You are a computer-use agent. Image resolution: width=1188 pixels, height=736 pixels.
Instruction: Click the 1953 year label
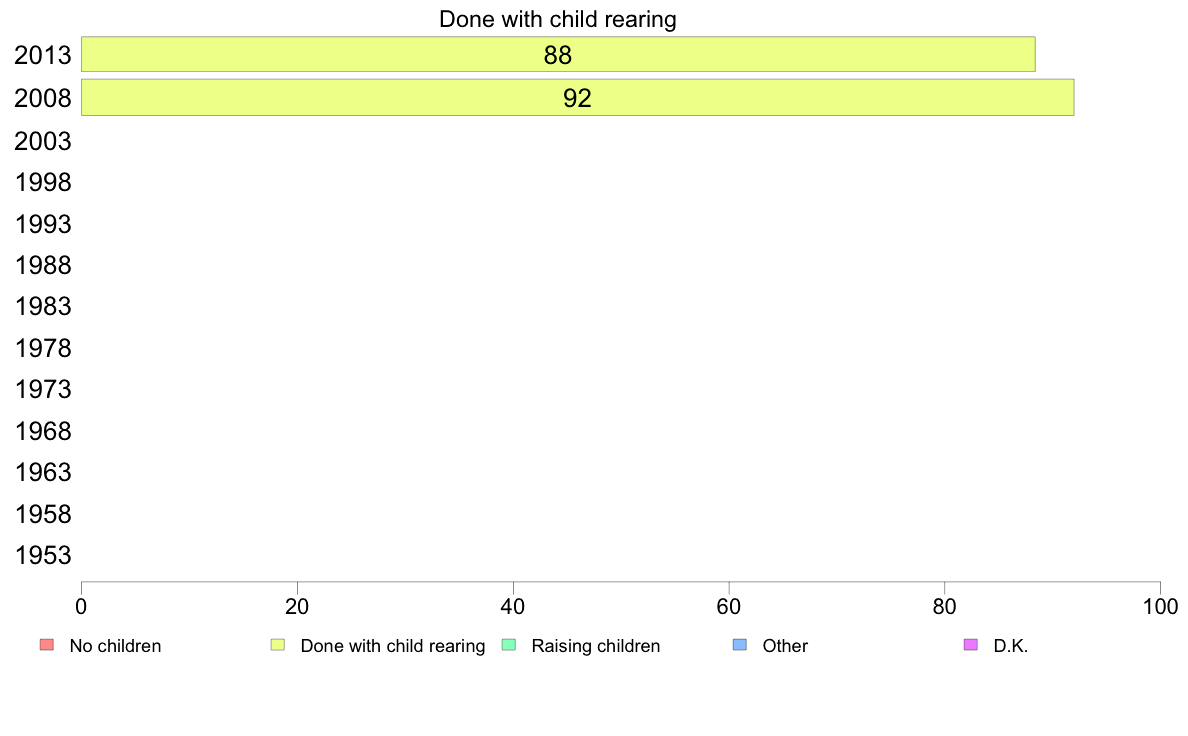pos(42,555)
